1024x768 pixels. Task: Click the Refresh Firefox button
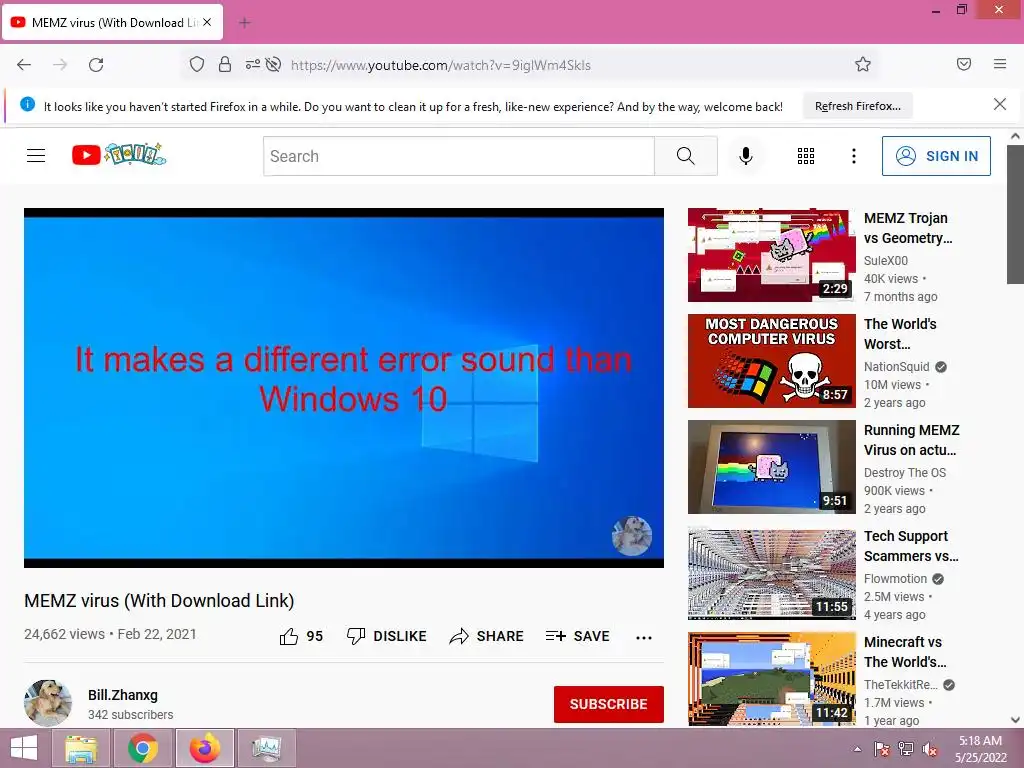857,106
